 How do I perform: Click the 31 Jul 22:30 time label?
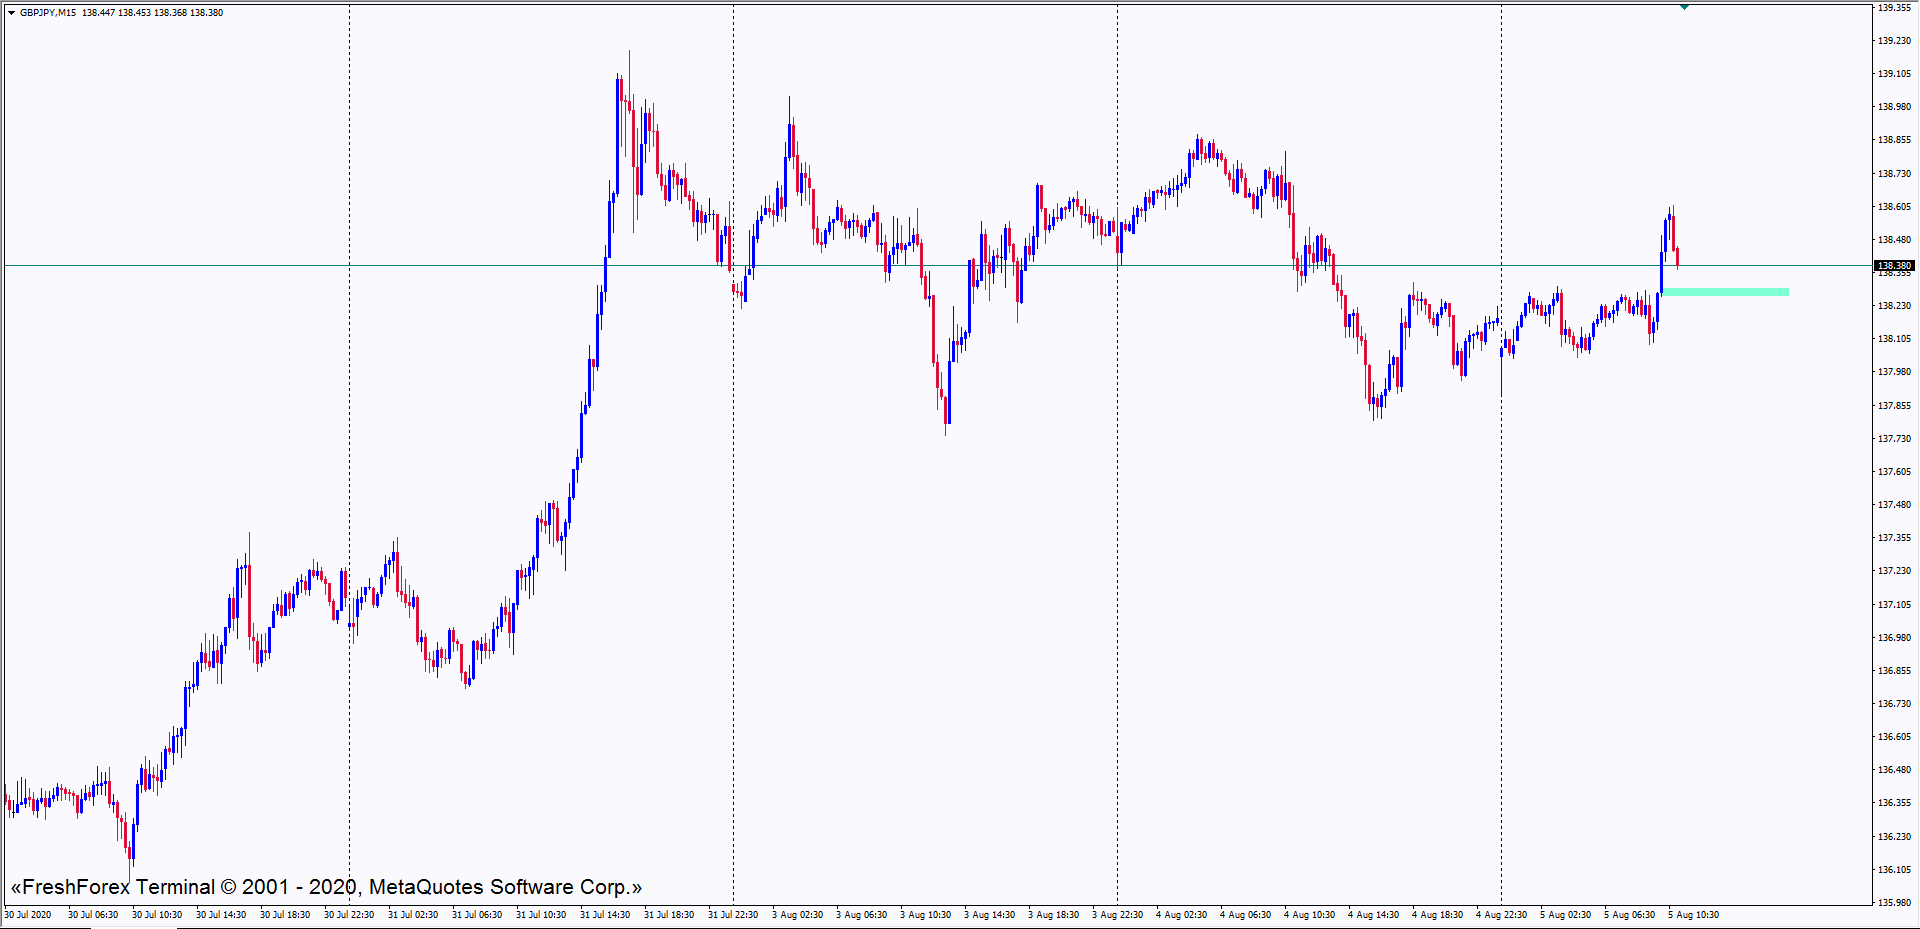tap(733, 915)
